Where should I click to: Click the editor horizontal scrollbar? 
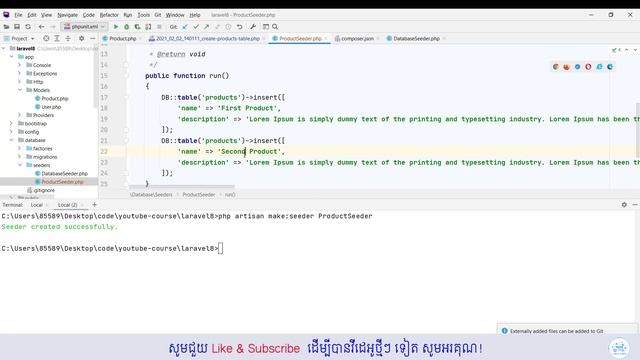tap(182, 186)
